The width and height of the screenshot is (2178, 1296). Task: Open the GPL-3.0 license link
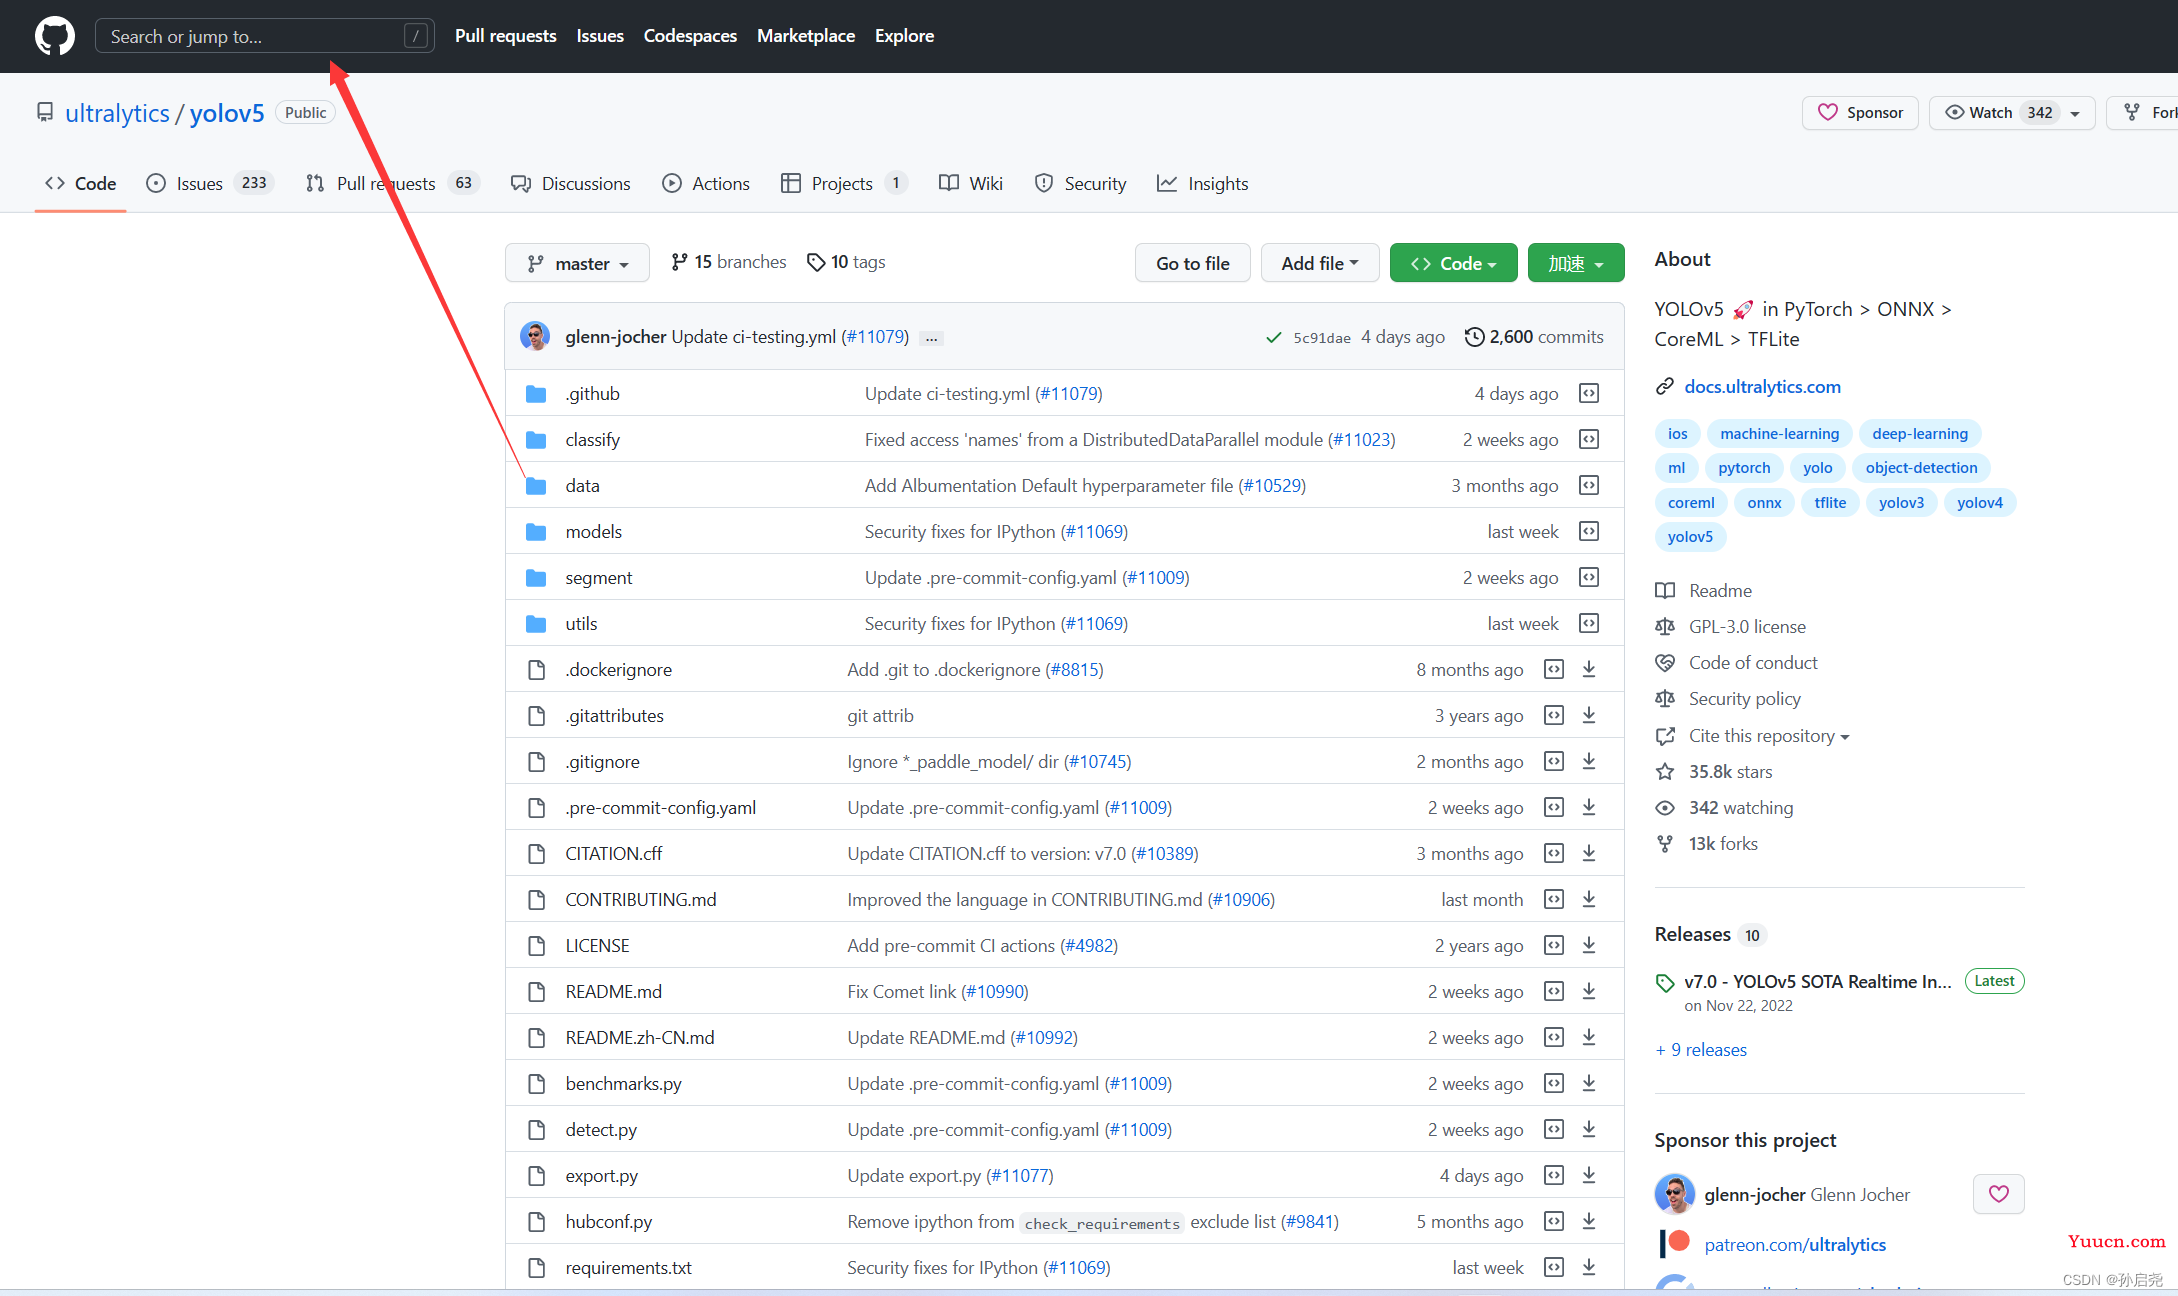pos(1747,627)
